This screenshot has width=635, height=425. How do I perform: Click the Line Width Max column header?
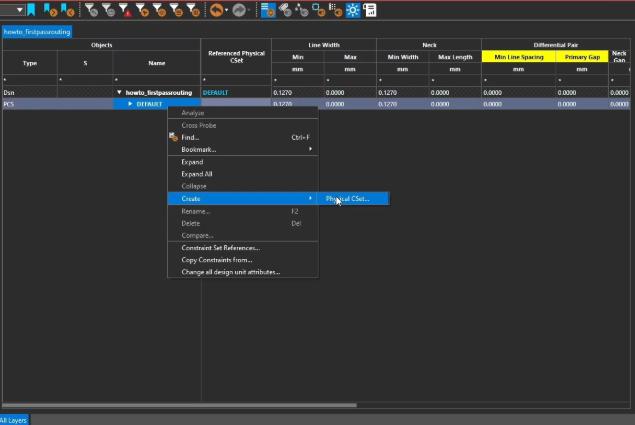pyautogui.click(x=350, y=57)
